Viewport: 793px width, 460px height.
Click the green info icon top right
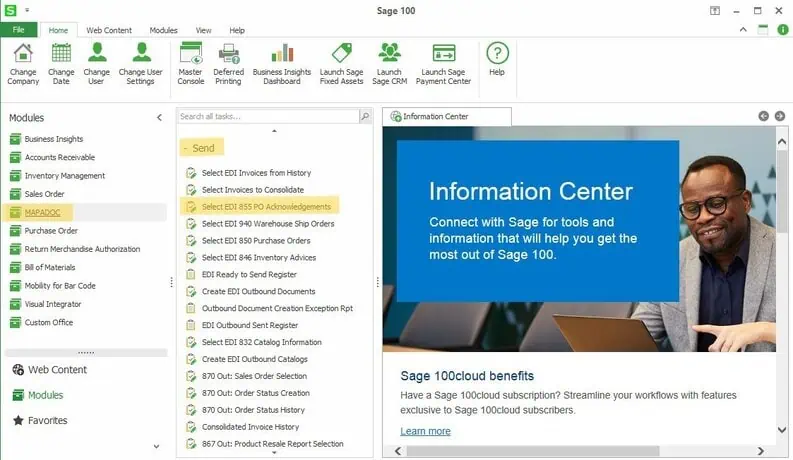(x=782, y=30)
